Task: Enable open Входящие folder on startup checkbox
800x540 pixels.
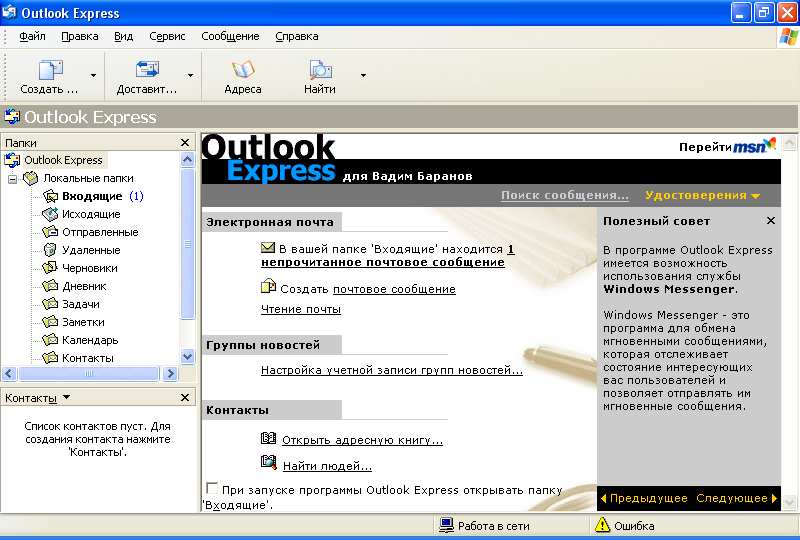Action: [x=212, y=488]
